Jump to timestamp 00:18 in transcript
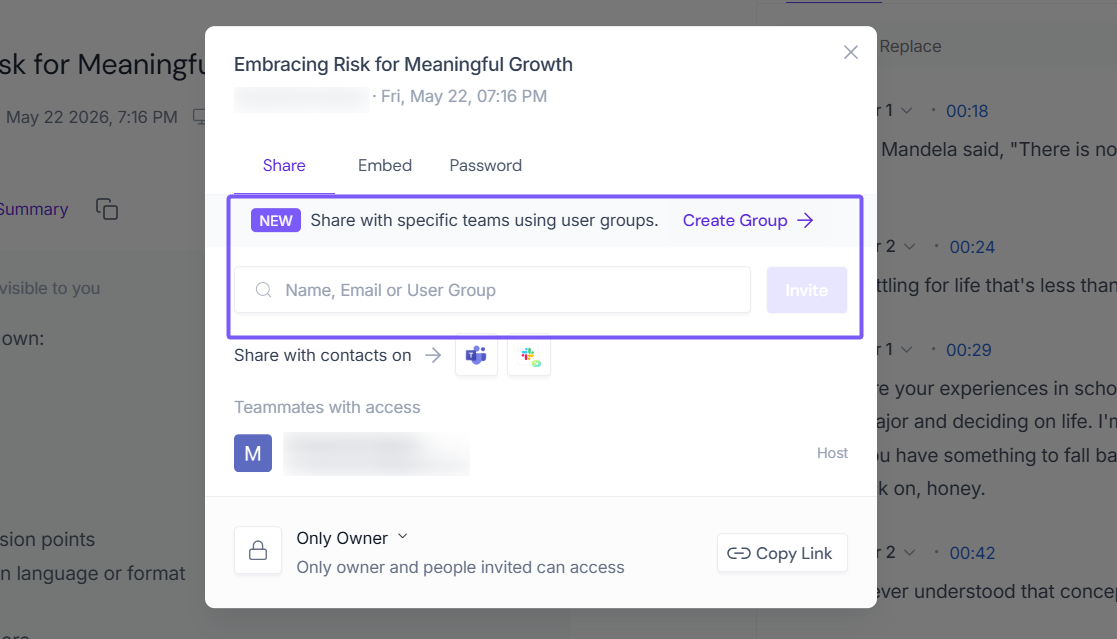 pos(967,111)
